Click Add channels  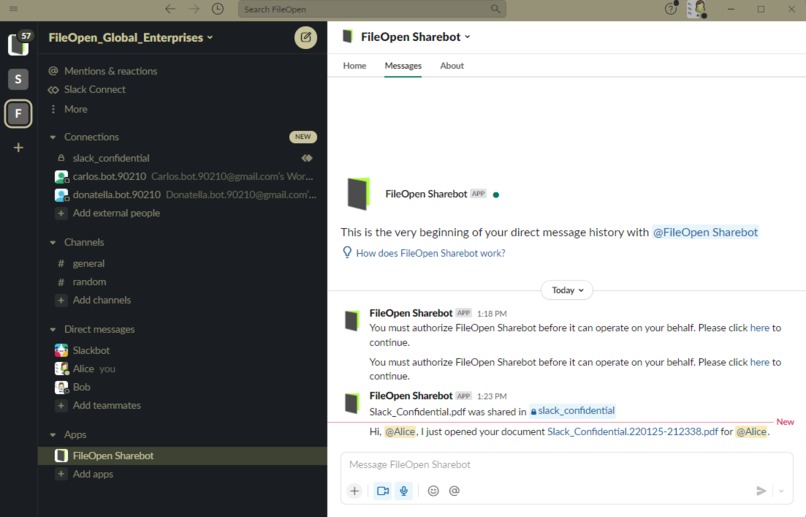[x=102, y=300]
